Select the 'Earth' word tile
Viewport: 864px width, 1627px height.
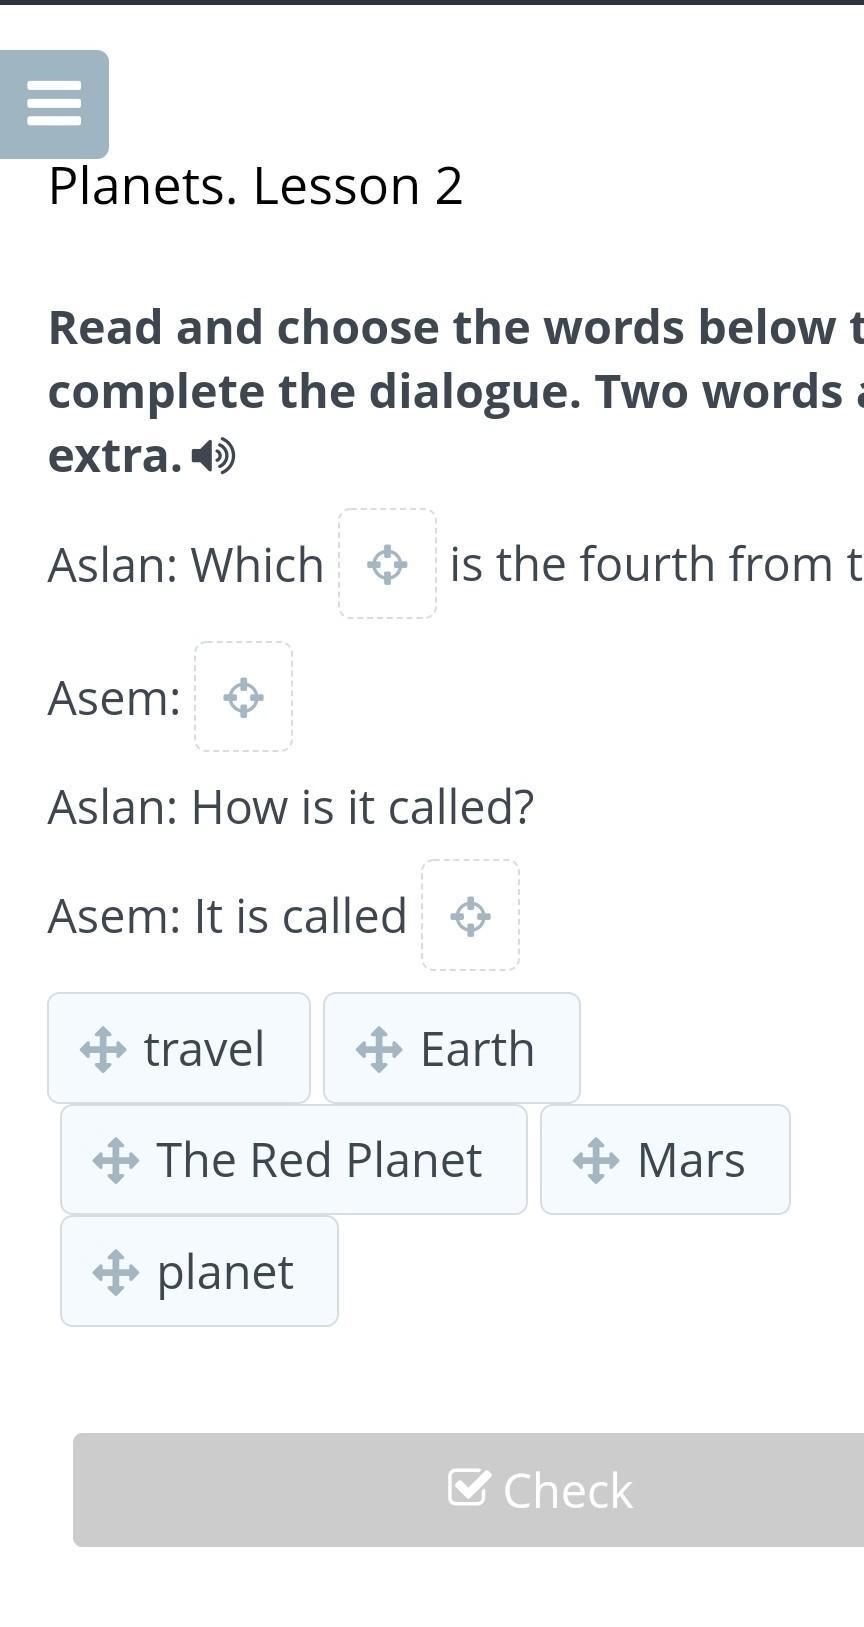[477, 1049]
